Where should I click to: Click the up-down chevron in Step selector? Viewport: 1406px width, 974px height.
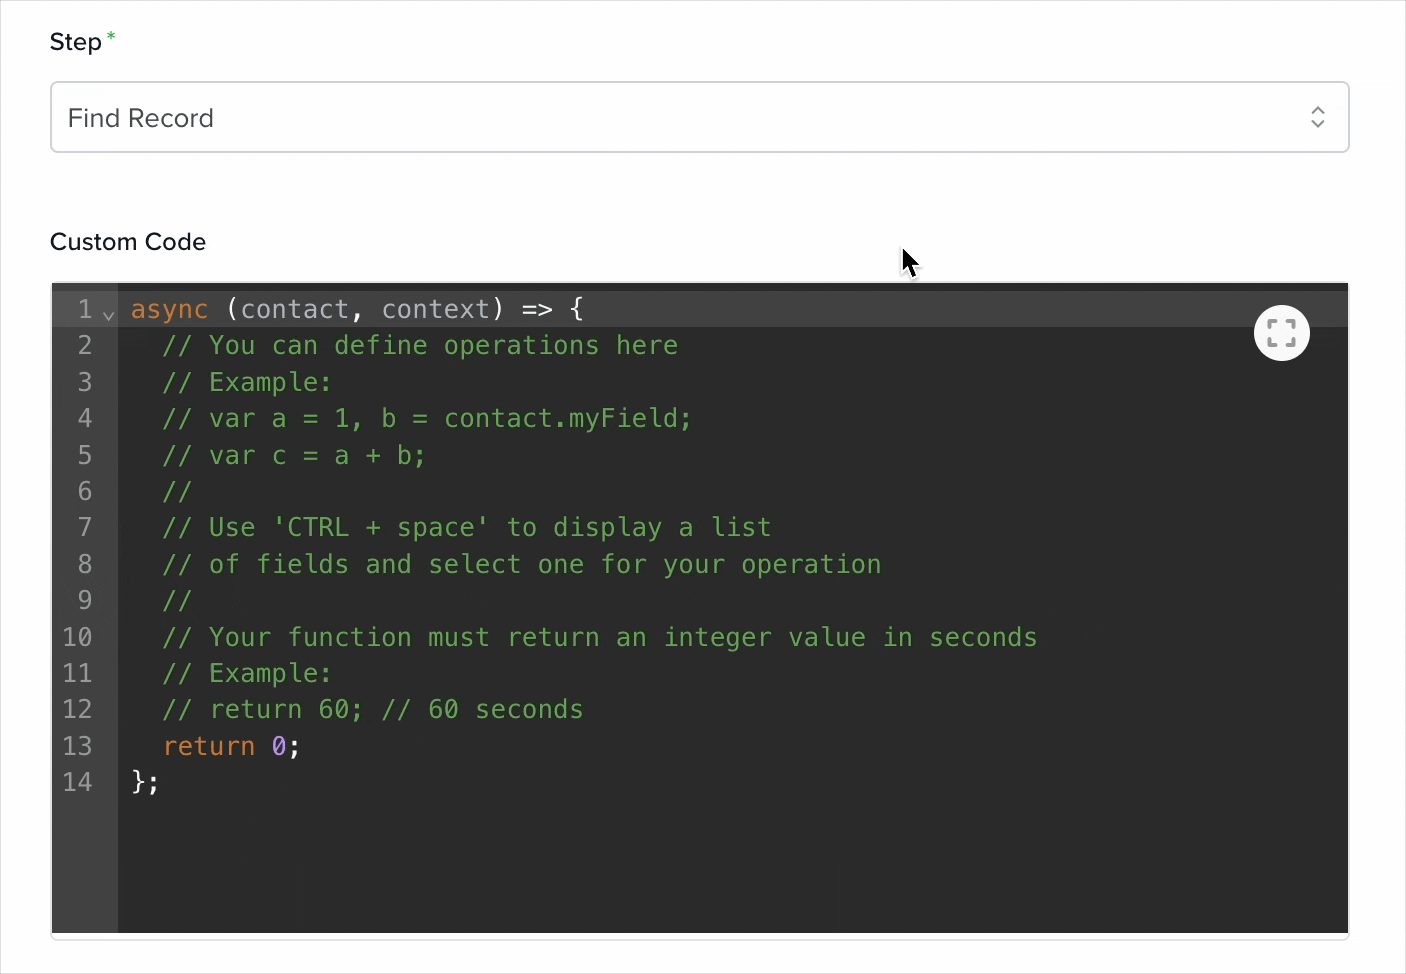pos(1318,117)
